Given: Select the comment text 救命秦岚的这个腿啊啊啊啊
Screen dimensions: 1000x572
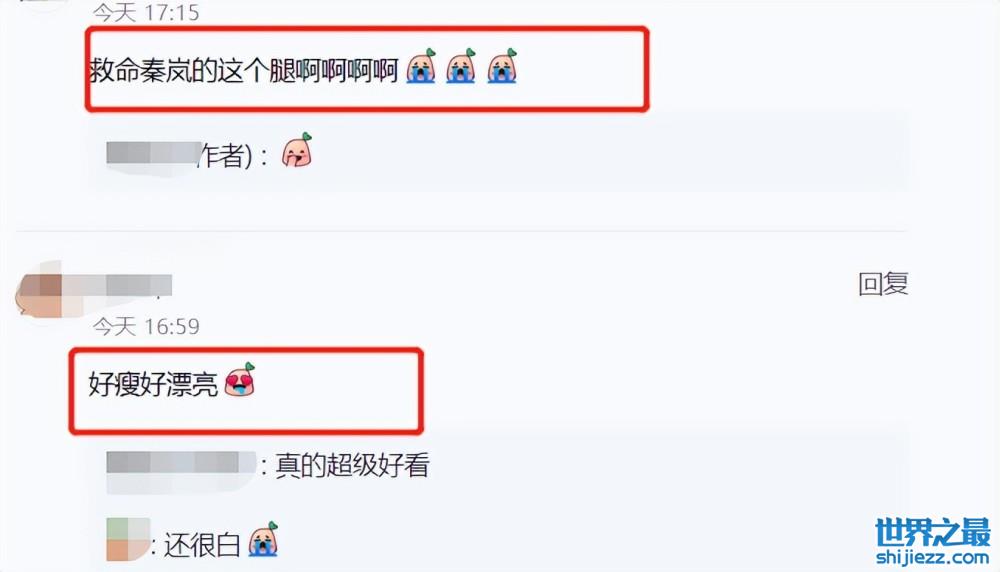Looking at the screenshot, I should (x=244, y=70).
